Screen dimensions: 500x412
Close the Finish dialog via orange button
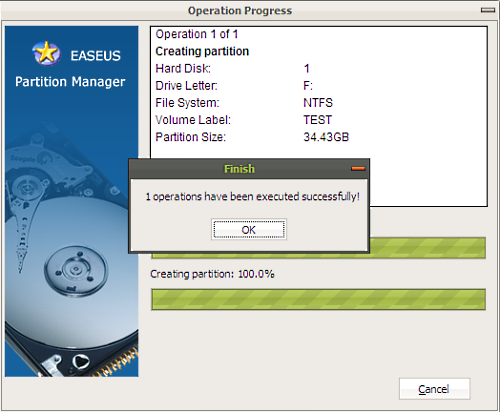click(358, 169)
